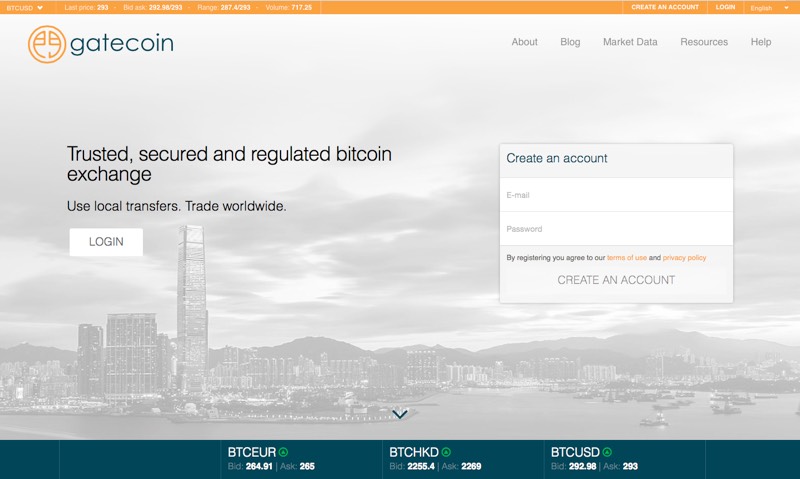The image size is (800, 479).
Task: Open the About menu item
Action: pyautogui.click(x=524, y=42)
